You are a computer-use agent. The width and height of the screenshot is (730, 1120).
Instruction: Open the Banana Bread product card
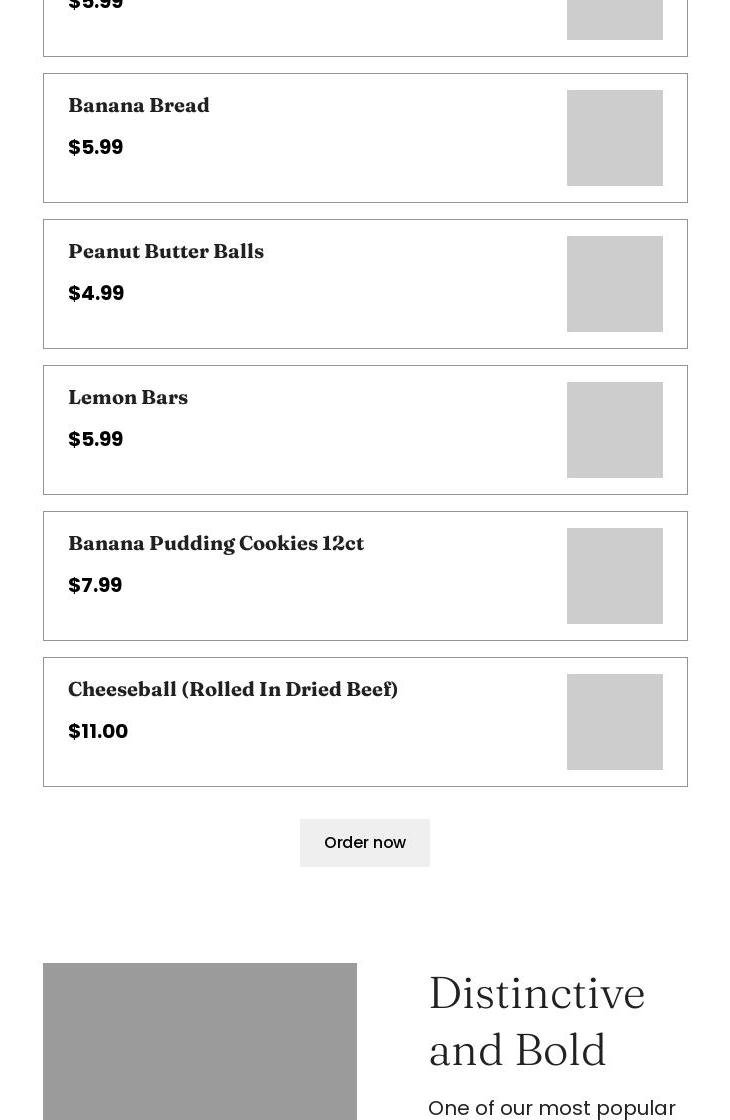(x=365, y=137)
